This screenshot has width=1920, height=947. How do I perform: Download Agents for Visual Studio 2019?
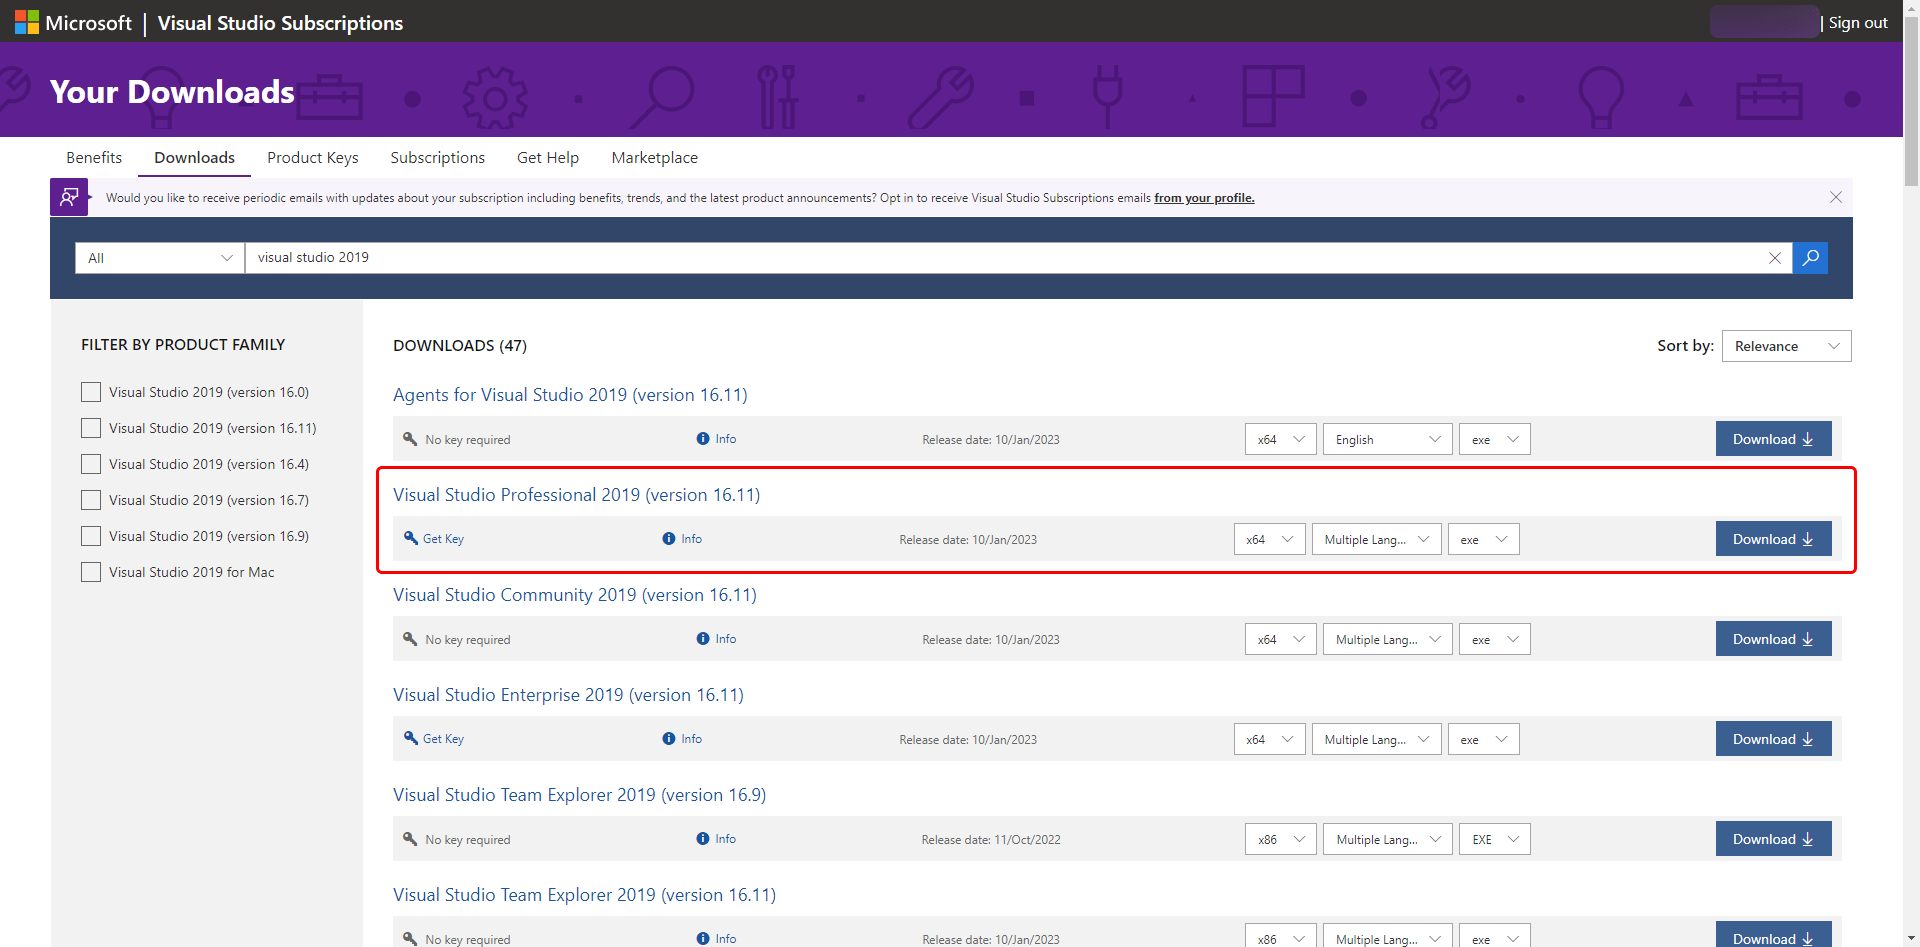(1773, 439)
